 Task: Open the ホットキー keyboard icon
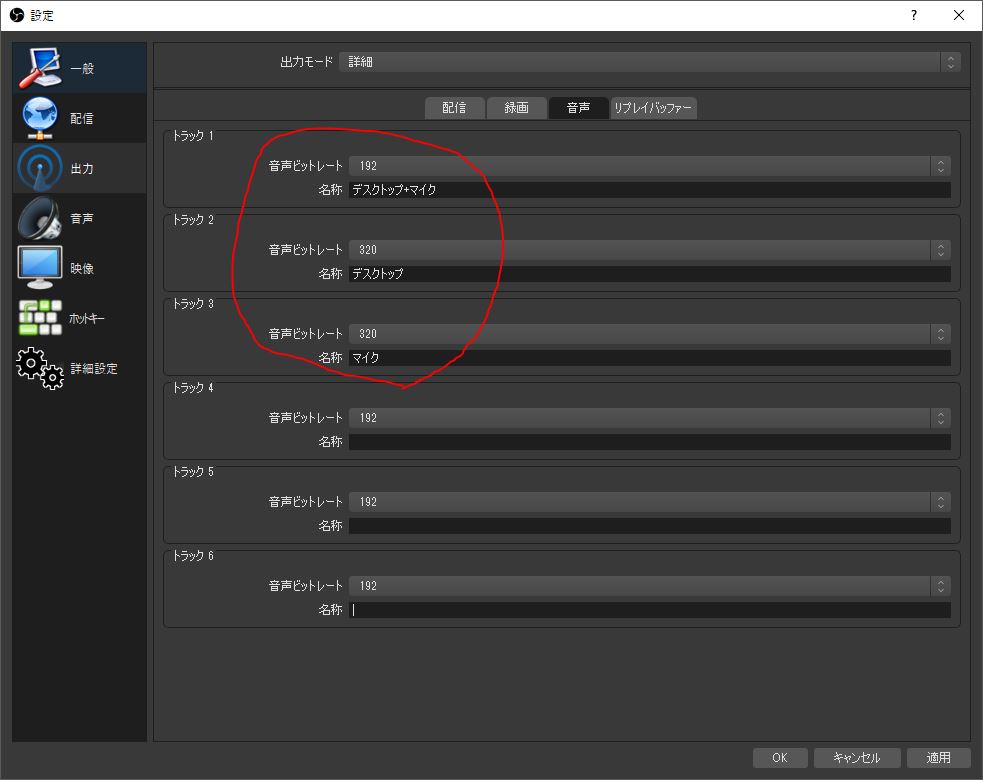[40, 318]
